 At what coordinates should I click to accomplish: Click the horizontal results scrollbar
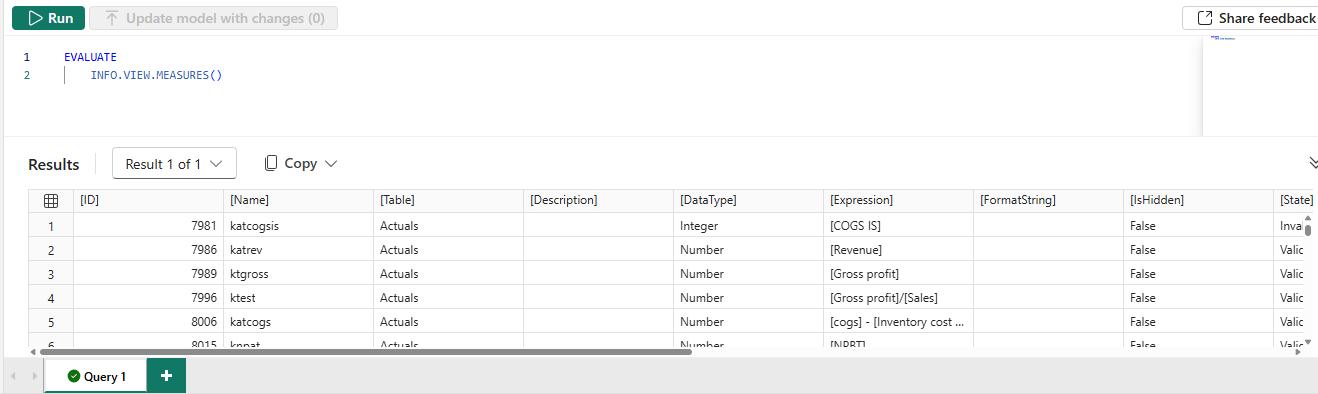[366, 352]
